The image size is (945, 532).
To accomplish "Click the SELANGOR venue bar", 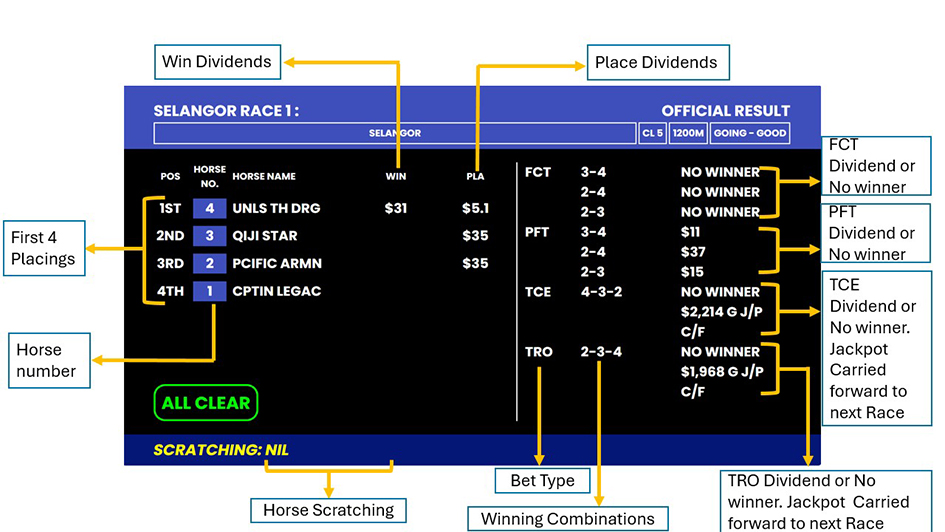I will pyautogui.click(x=395, y=133).
